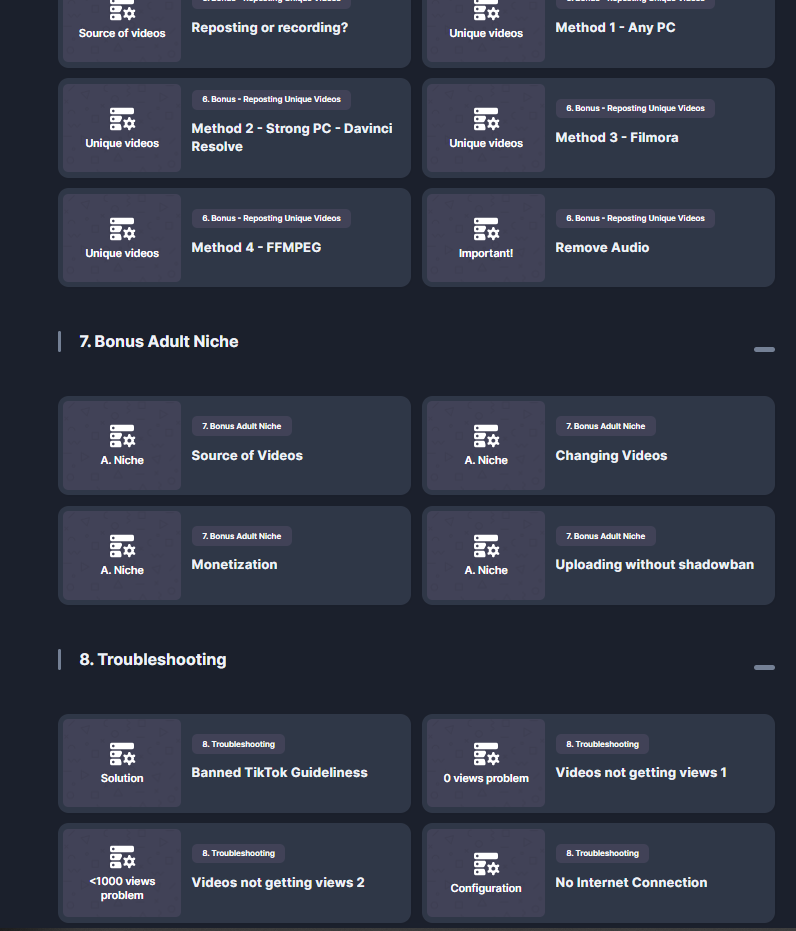796x931 pixels.
Task: Click 7. Bonus Adult Niche tag above Source of Videos
Action: 242,426
